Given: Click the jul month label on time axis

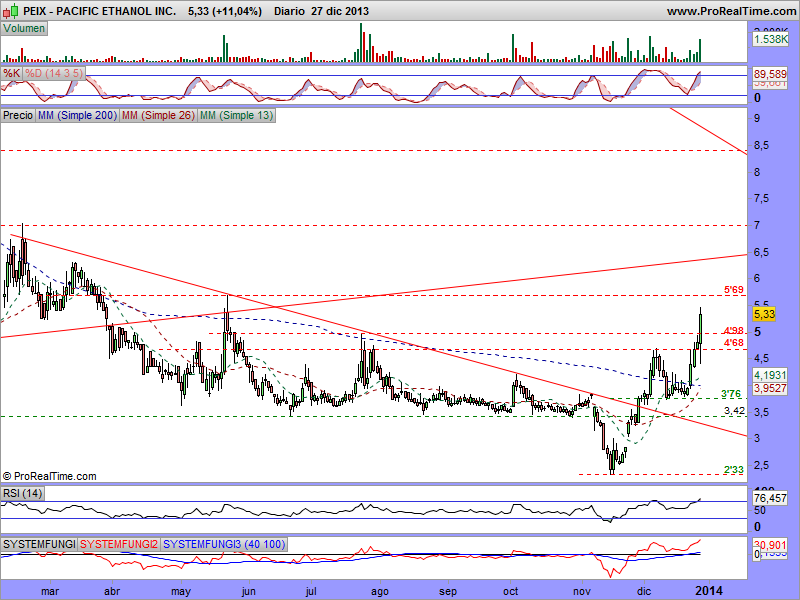Looking at the screenshot, I should [x=311, y=591].
